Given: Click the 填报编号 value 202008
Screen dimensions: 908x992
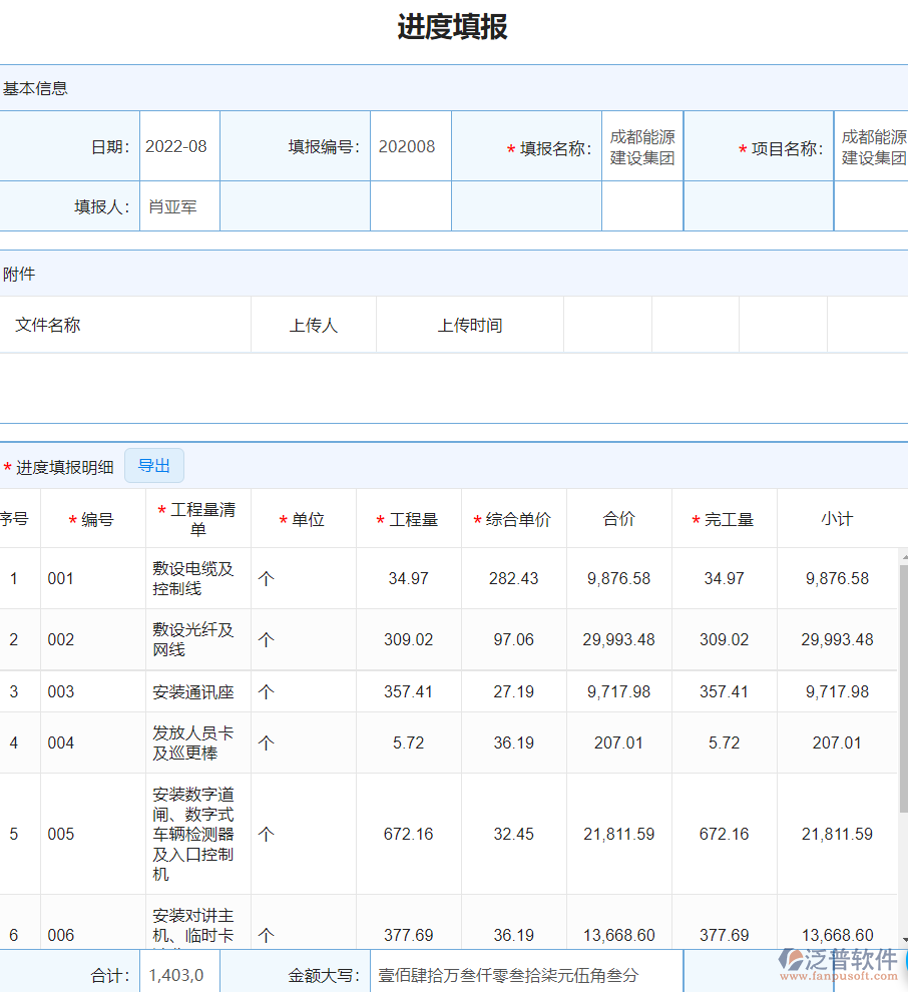Looking at the screenshot, I should click(410, 146).
